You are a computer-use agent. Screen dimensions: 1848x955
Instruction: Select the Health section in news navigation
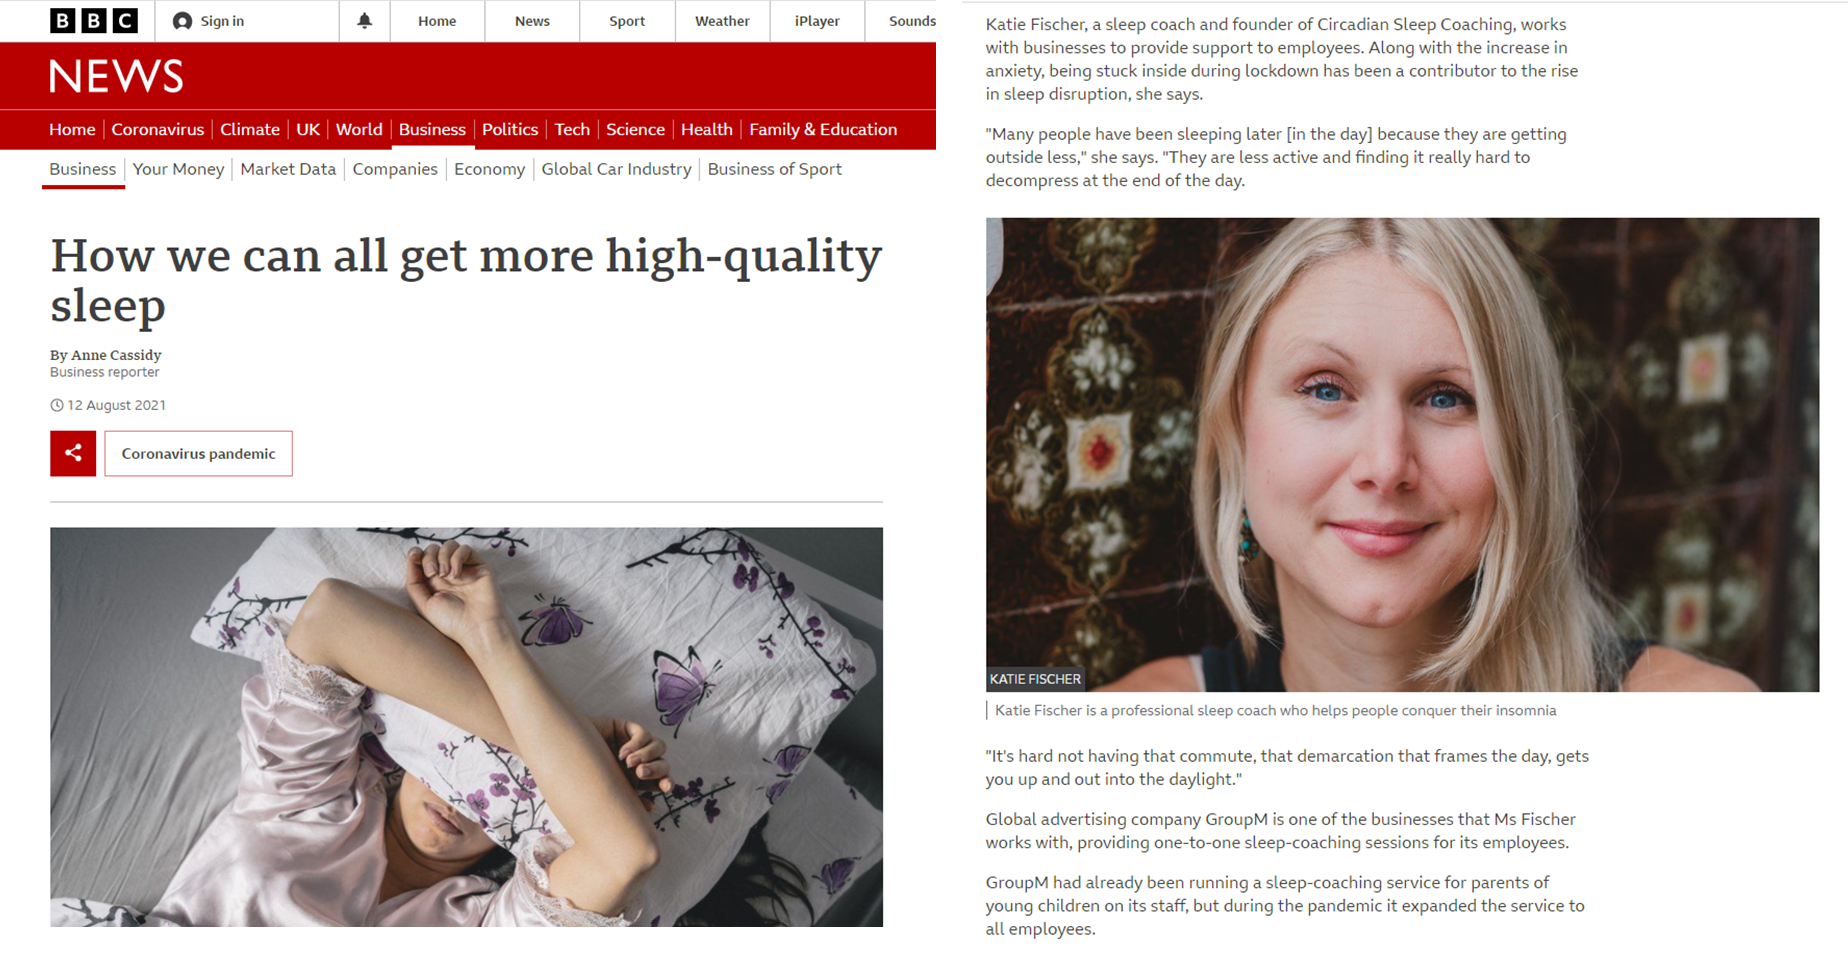pyautogui.click(x=707, y=129)
